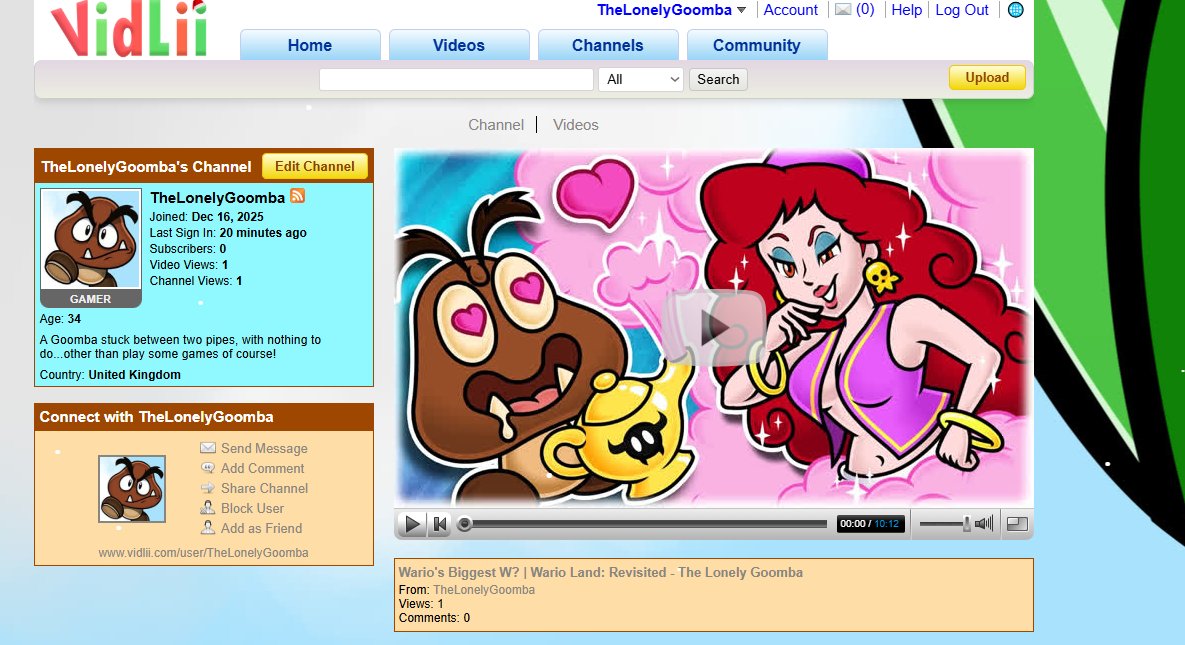Click the Joined: Dec 16, 2025 text

(x=206, y=217)
